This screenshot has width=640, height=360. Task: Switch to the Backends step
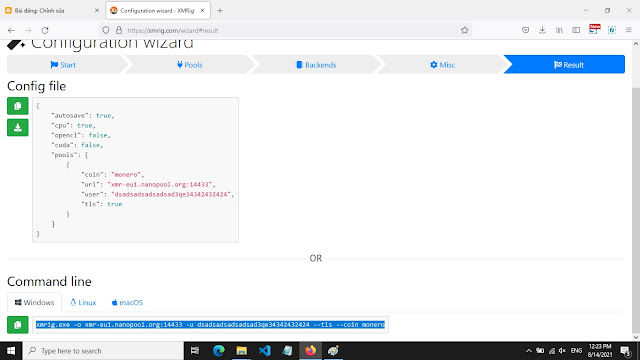click(x=316, y=65)
